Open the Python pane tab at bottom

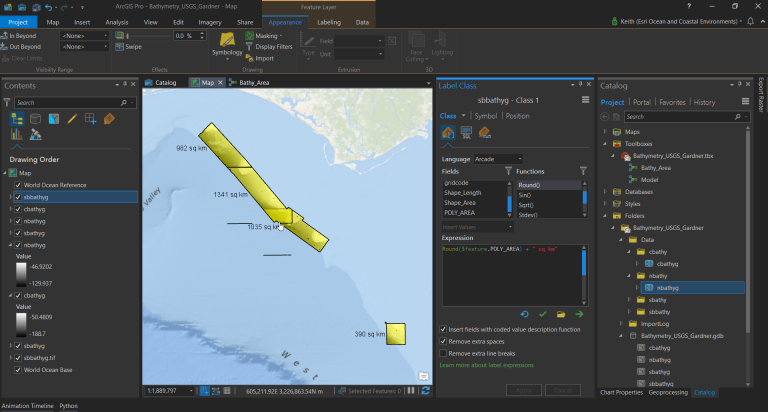click(x=69, y=406)
